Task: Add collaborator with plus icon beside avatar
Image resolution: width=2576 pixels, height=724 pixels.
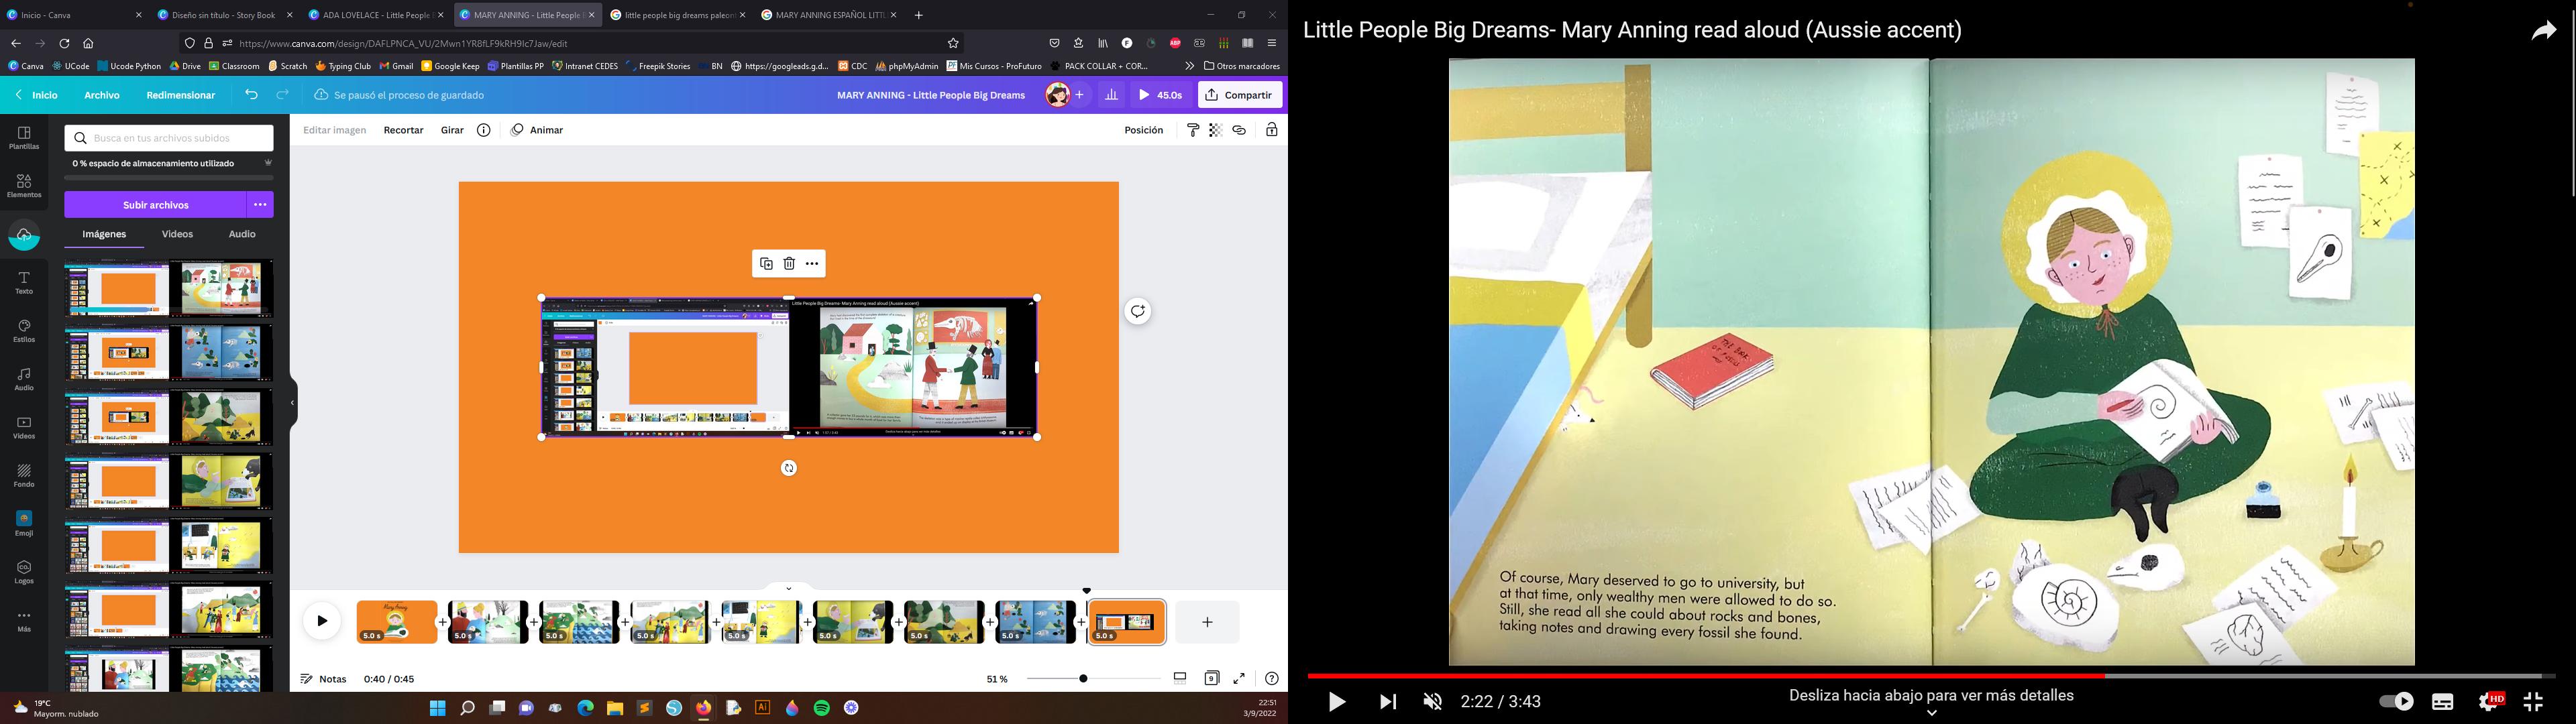Action: click(x=1080, y=95)
